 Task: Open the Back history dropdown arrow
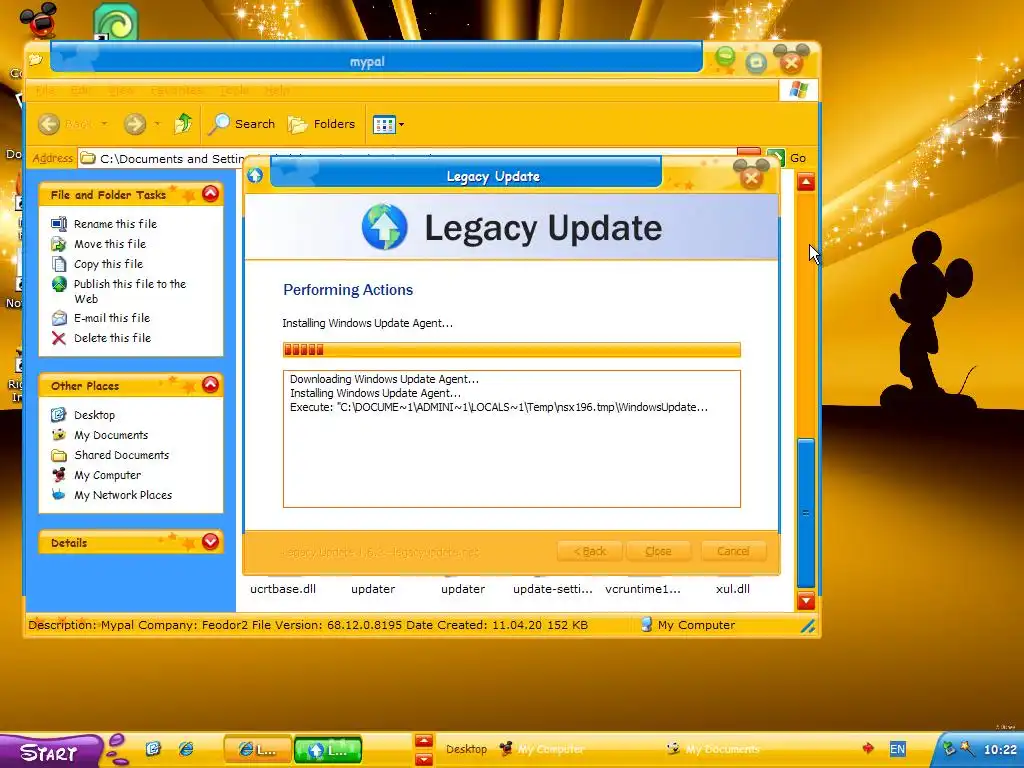(104, 124)
